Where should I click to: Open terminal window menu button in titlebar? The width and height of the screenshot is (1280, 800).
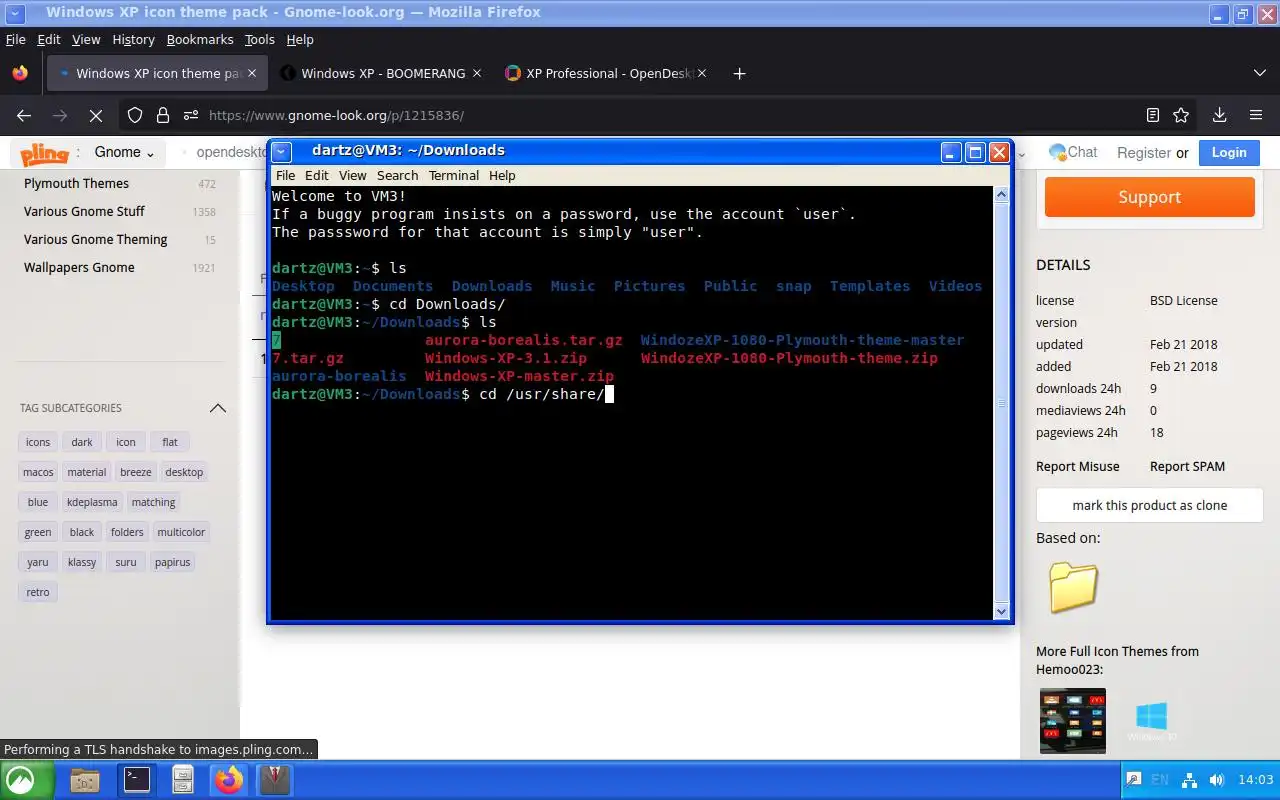coord(282,152)
